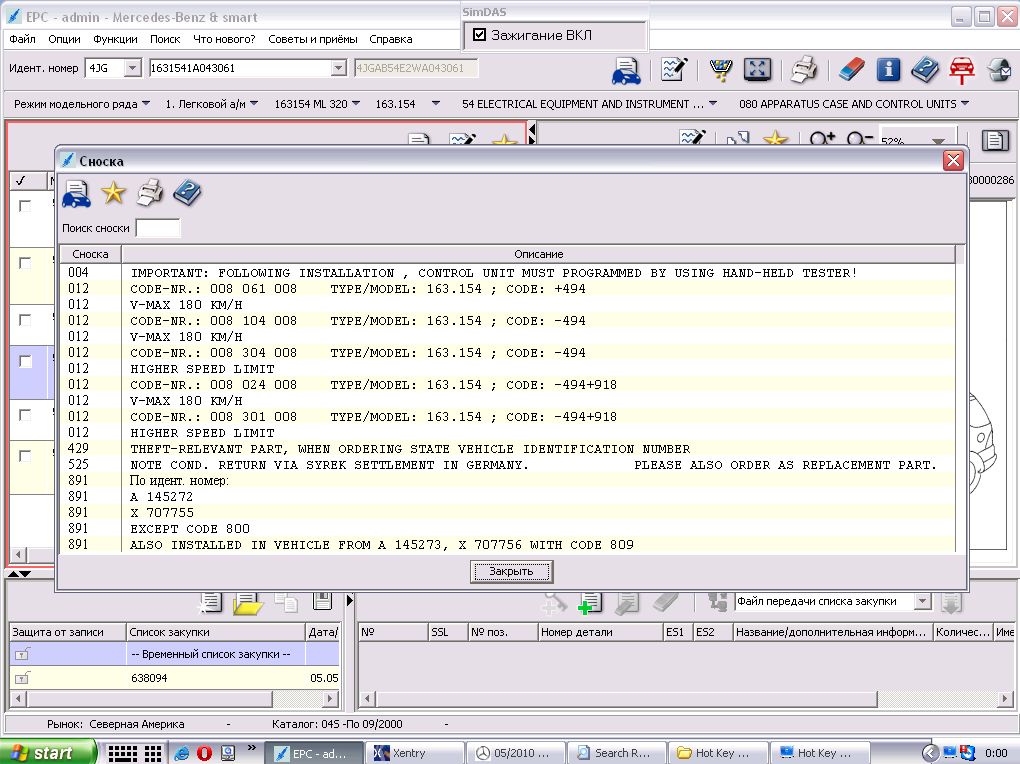Click Каталог: 045 -По 09/2000 in status bar
Viewport: 1020px width, 764px height.
click(x=337, y=724)
